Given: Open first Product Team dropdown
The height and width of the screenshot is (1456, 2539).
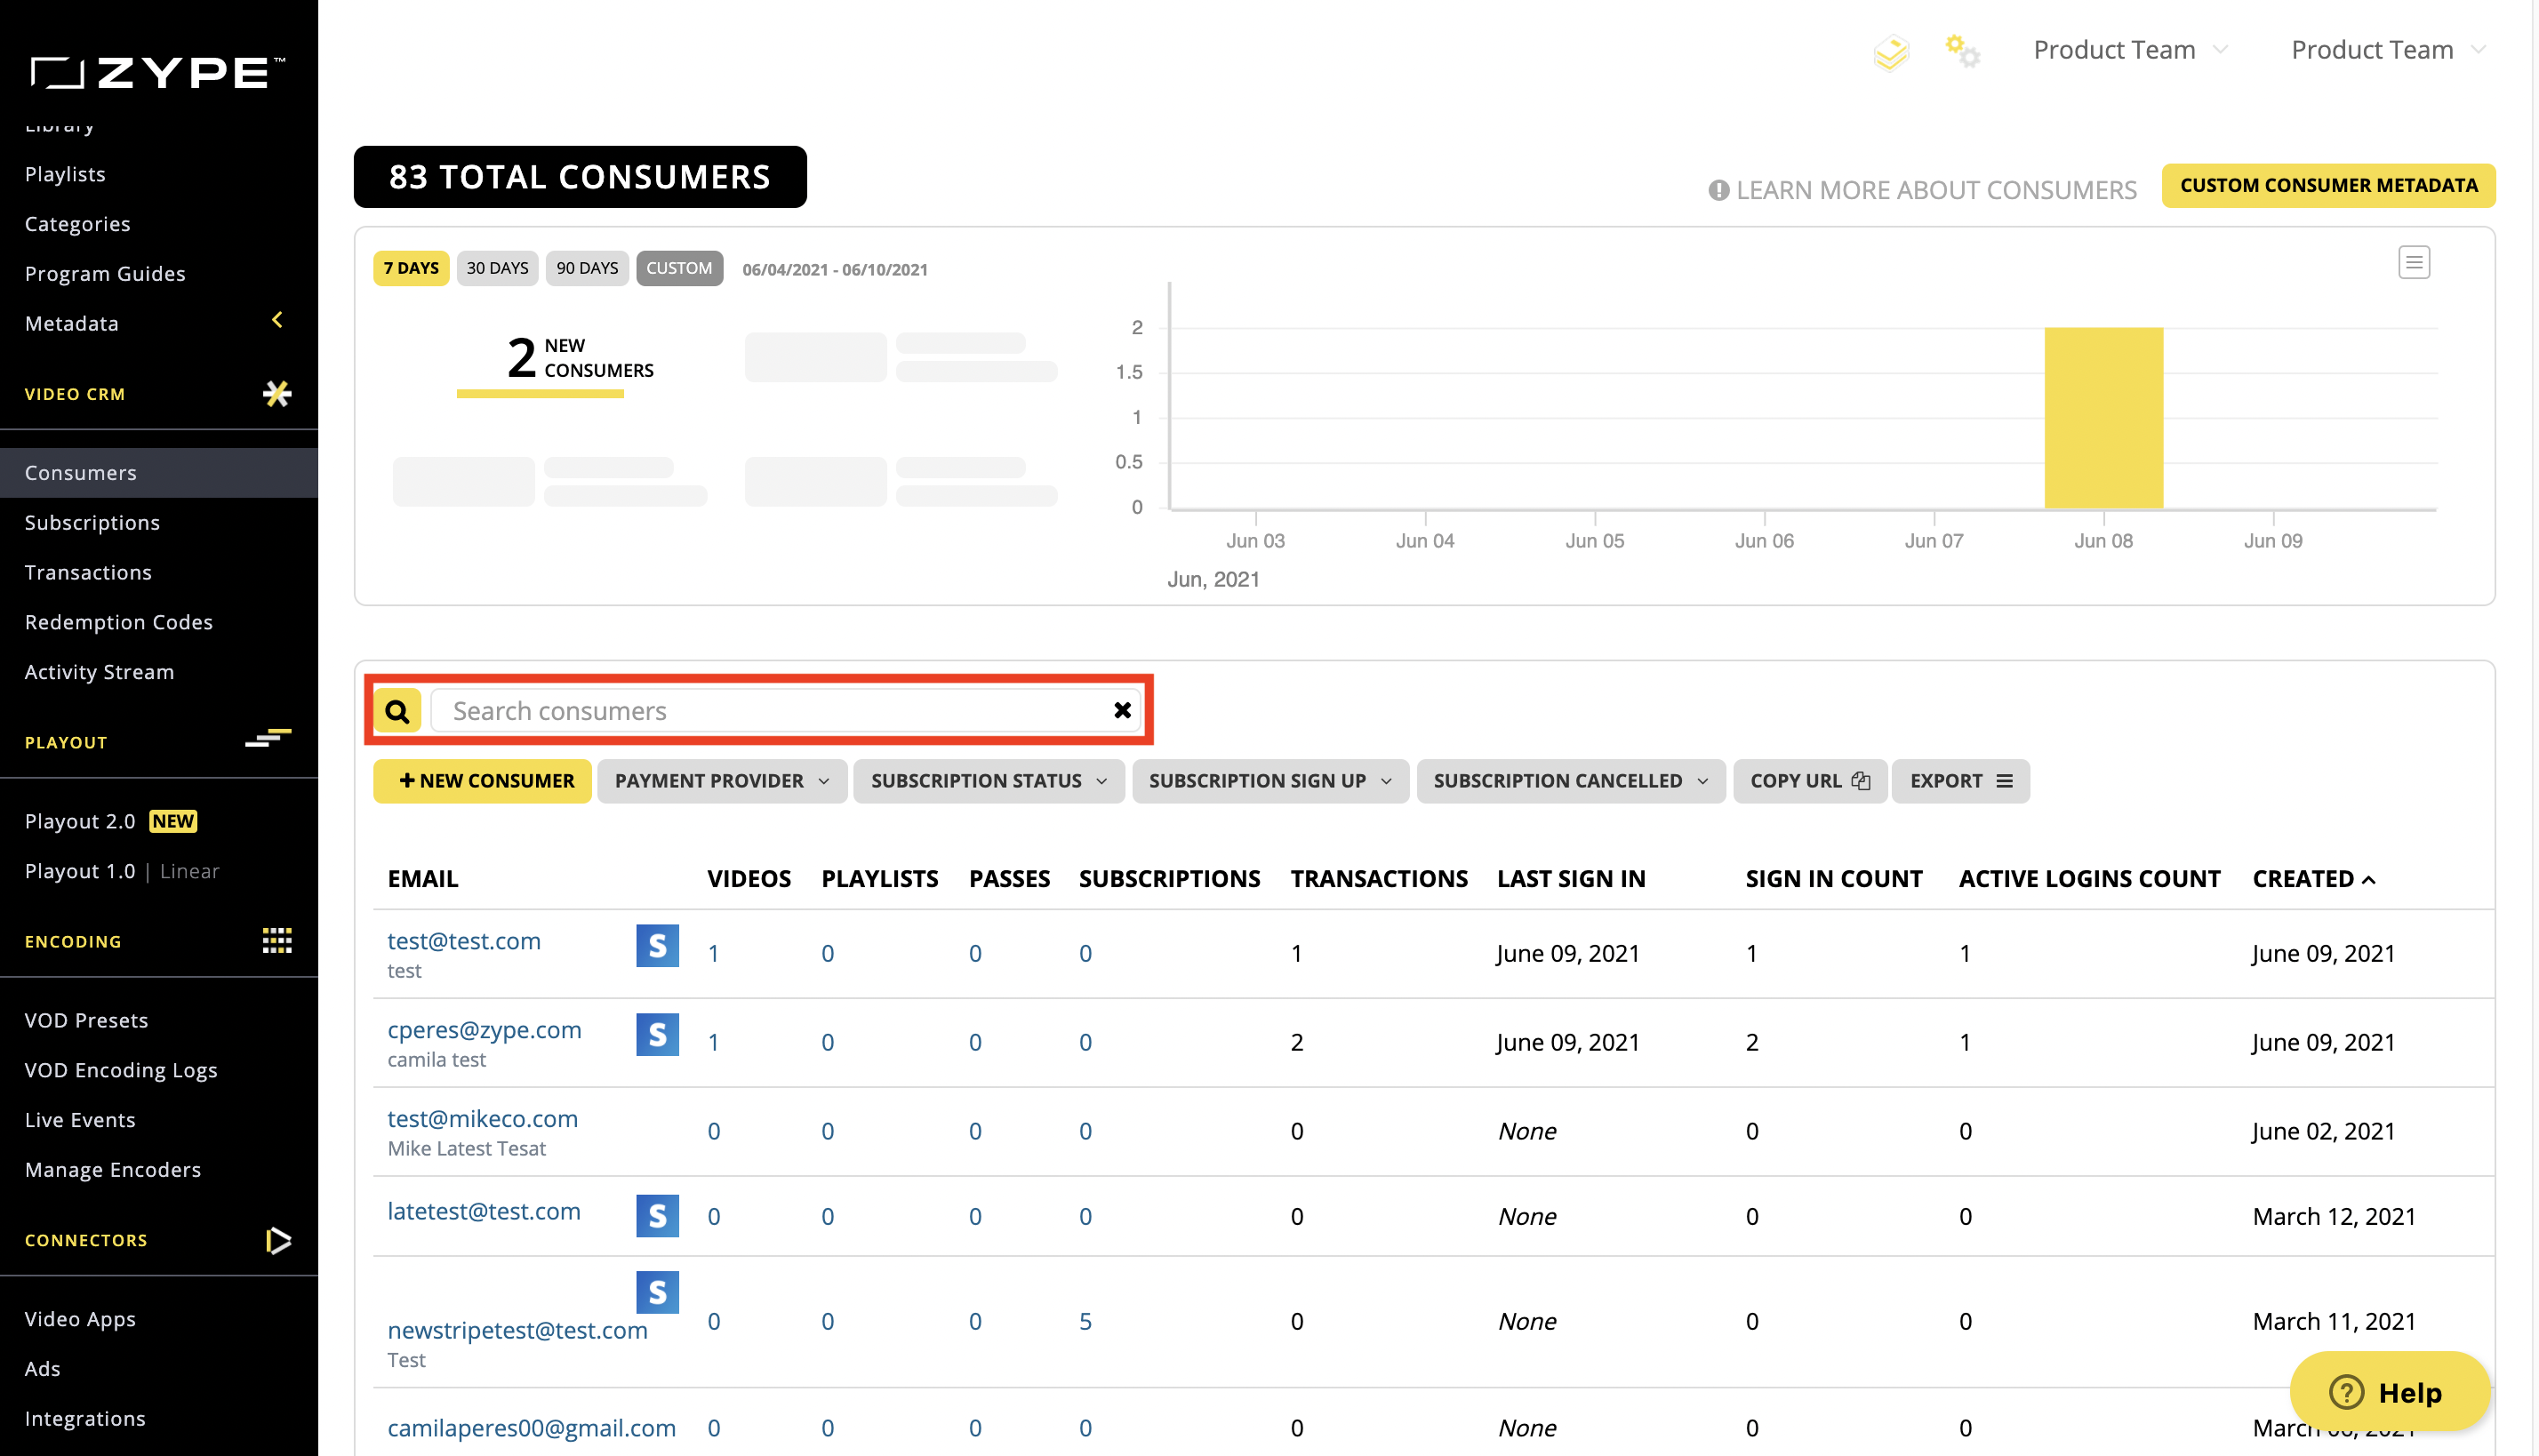Looking at the screenshot, I should click(x=2130, y=50).
